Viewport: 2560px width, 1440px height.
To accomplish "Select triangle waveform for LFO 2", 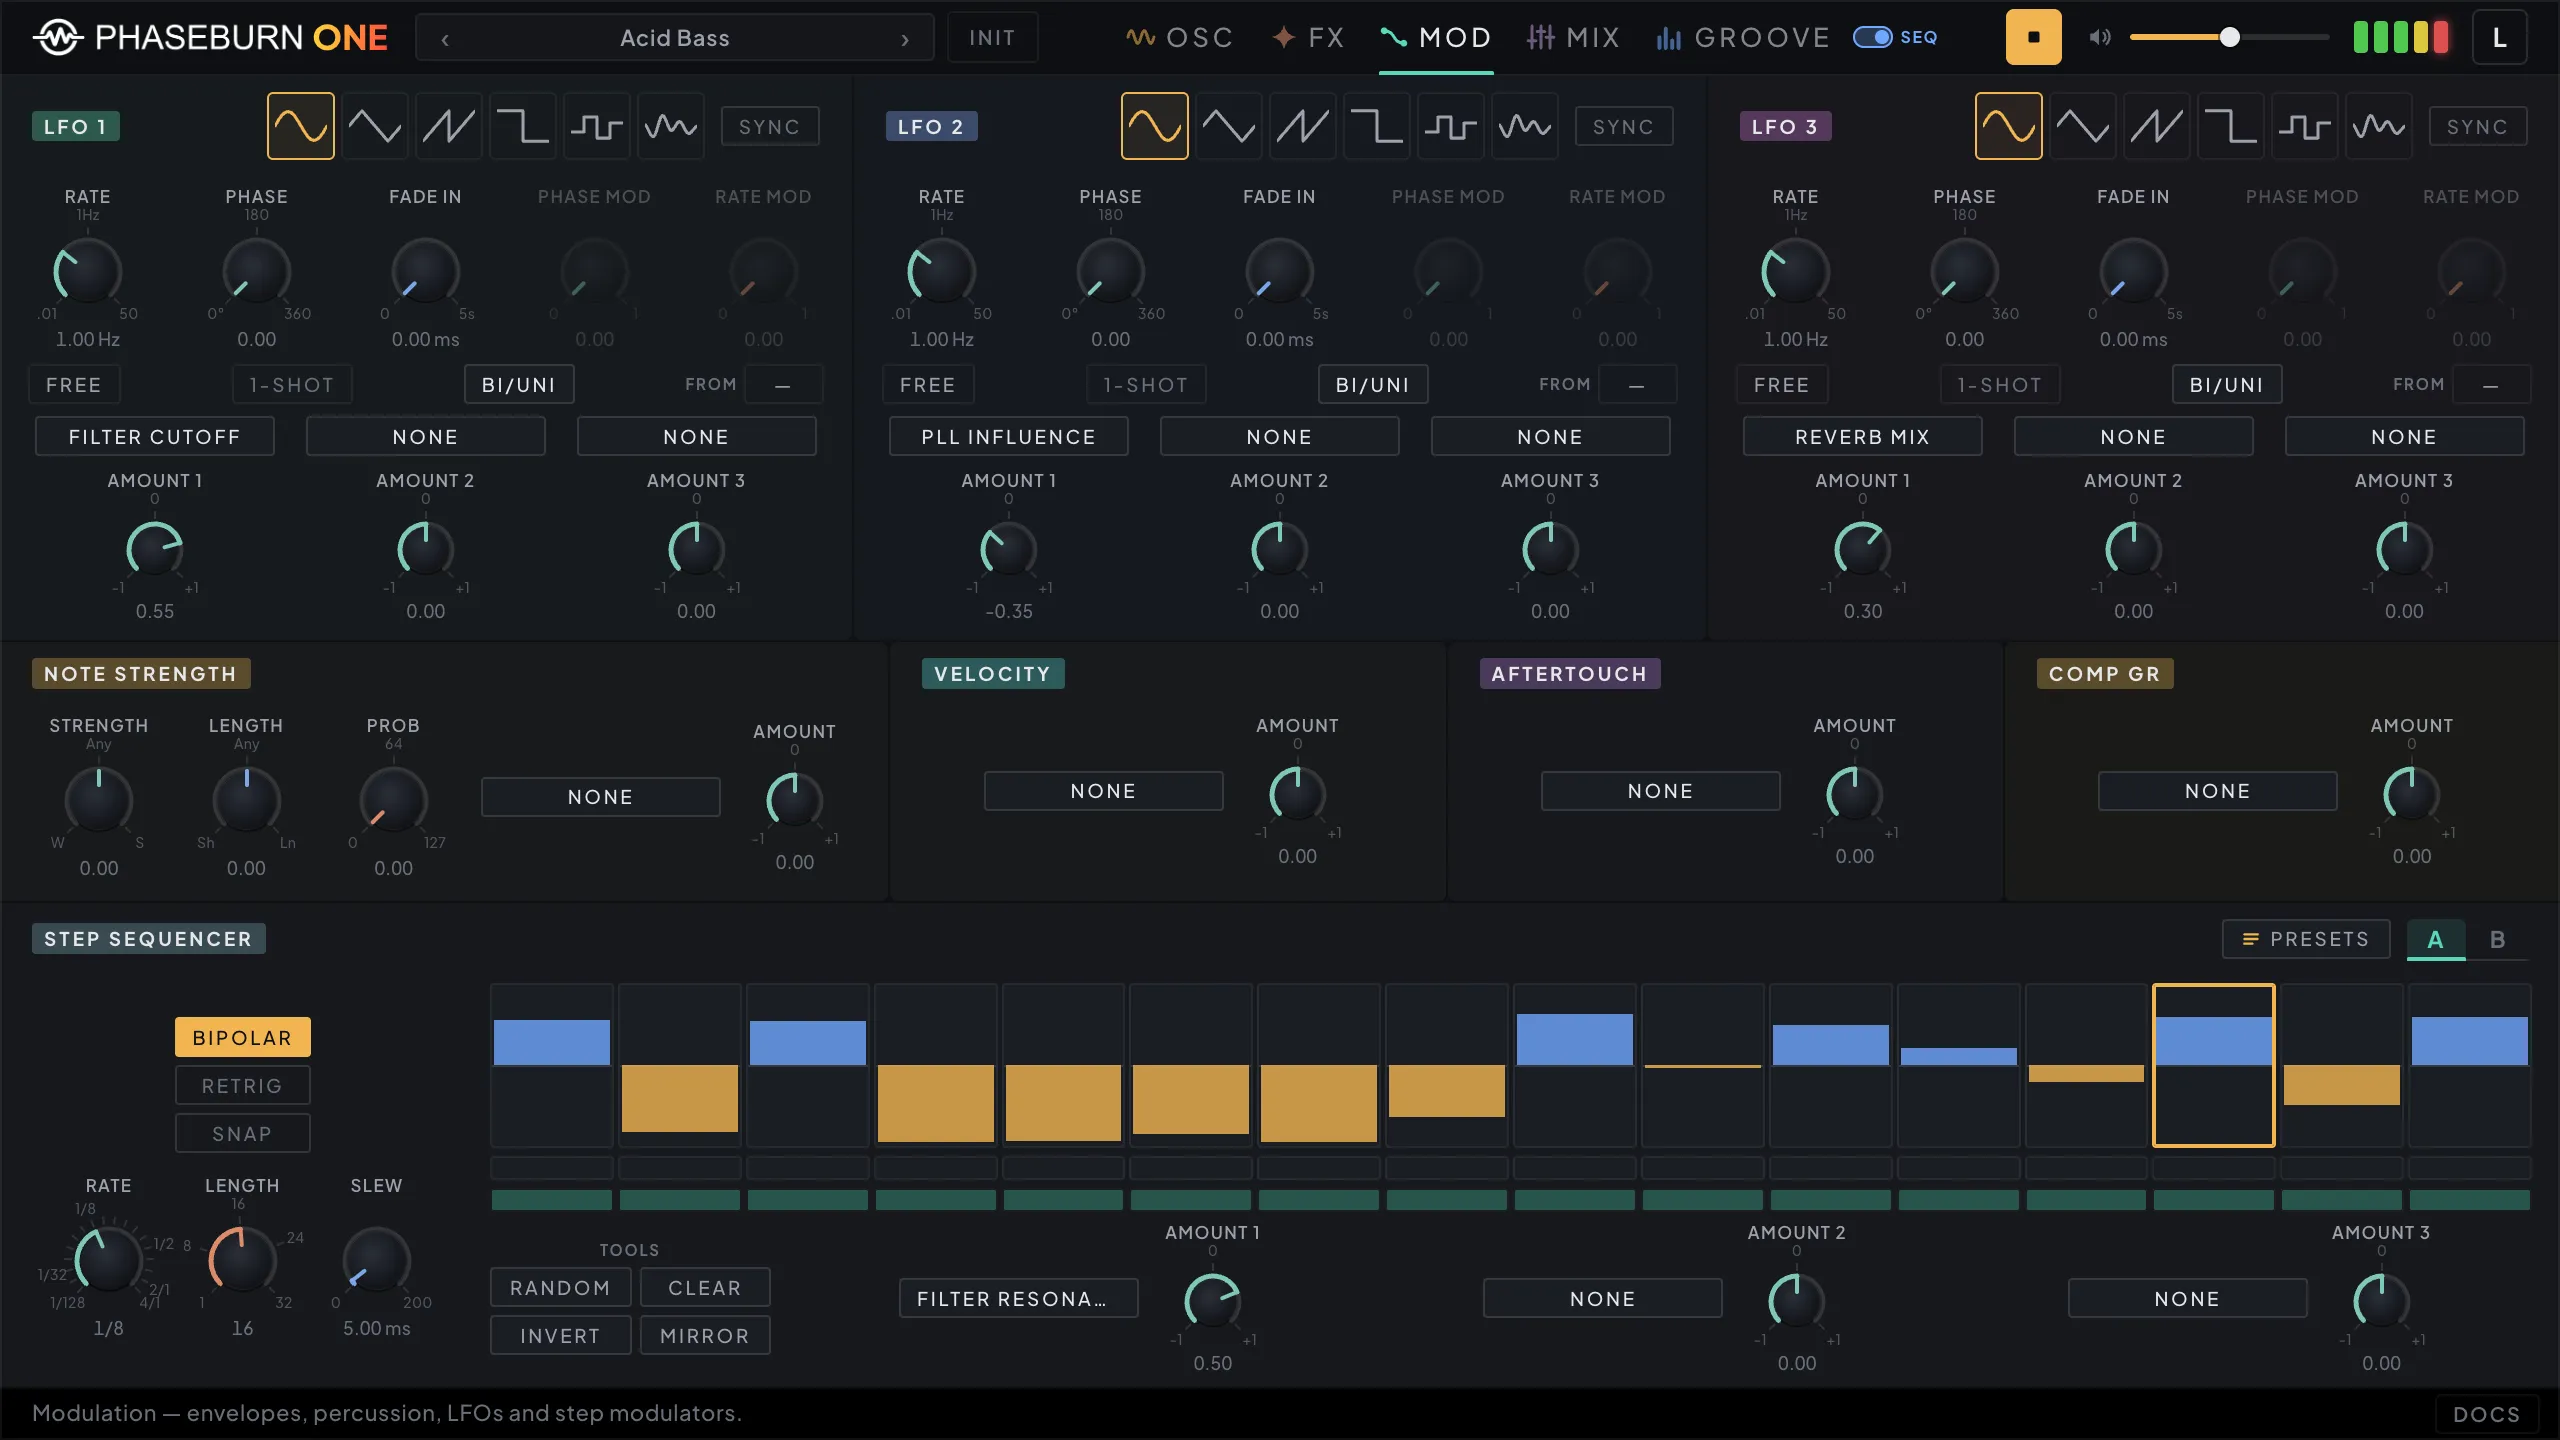I will tap(1229, 126).
